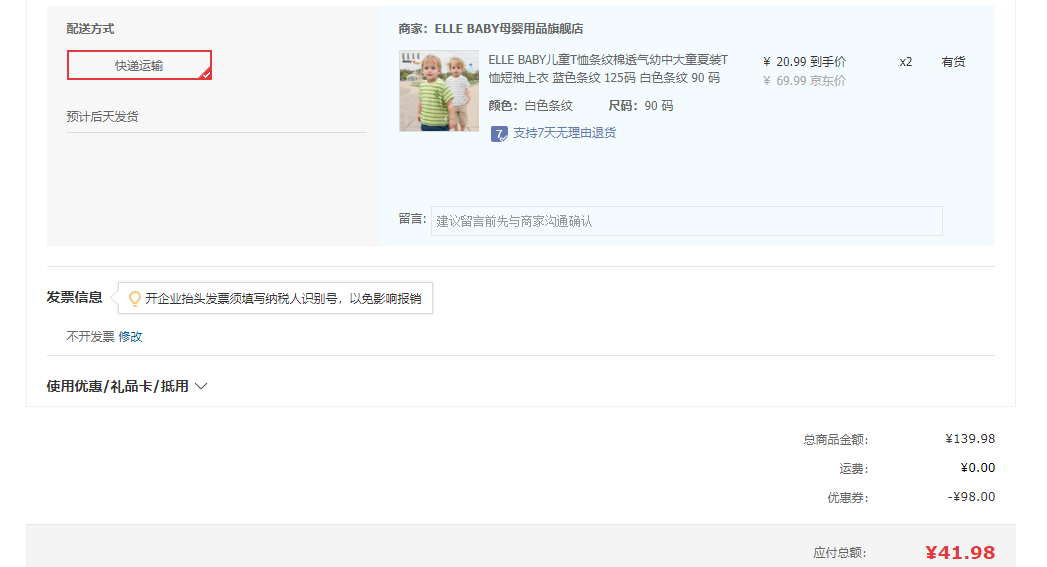
Task: Click the 7-day return shield icon
Action: 499,133
